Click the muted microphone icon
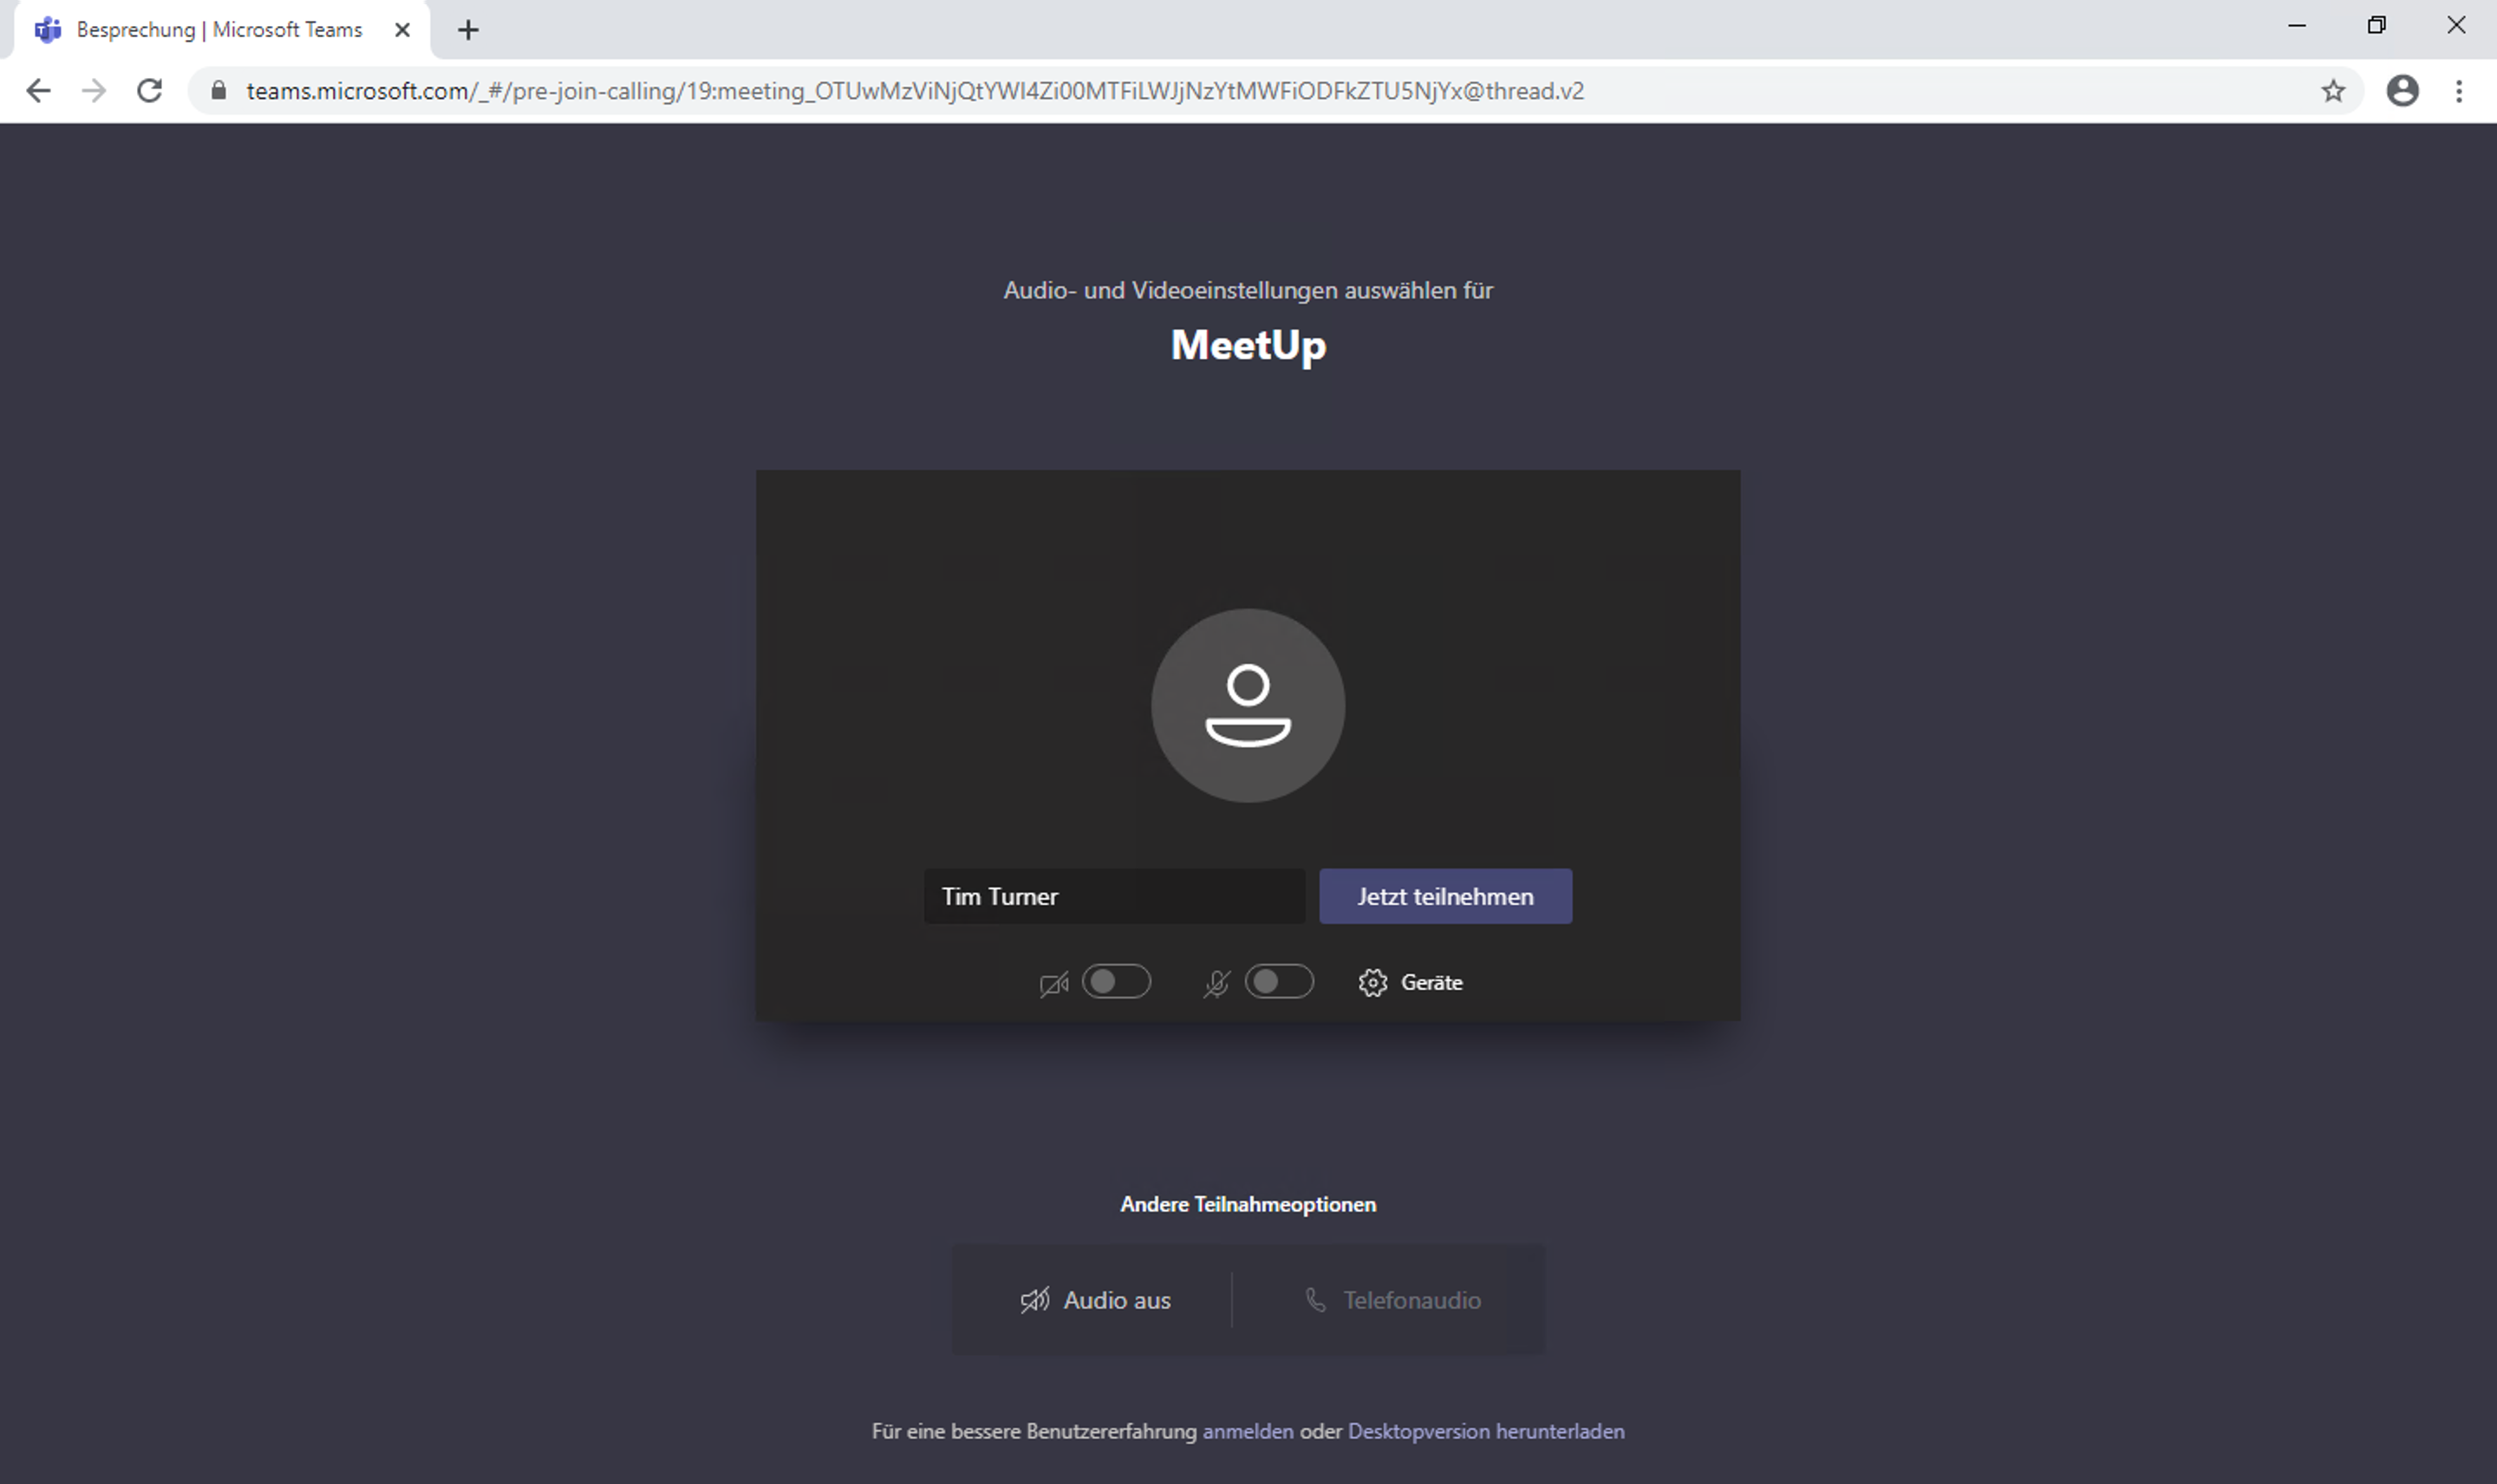The height and width of the screenshot is (1484, 2497). click(x=1216, y=984)
